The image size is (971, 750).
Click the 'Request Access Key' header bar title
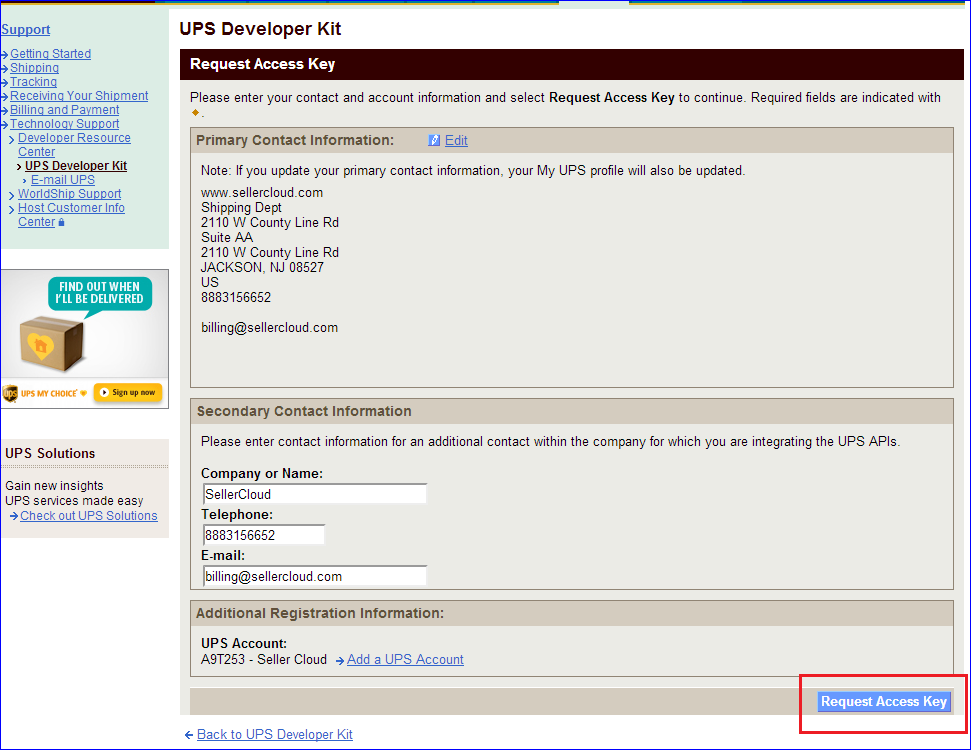point(263,64)
